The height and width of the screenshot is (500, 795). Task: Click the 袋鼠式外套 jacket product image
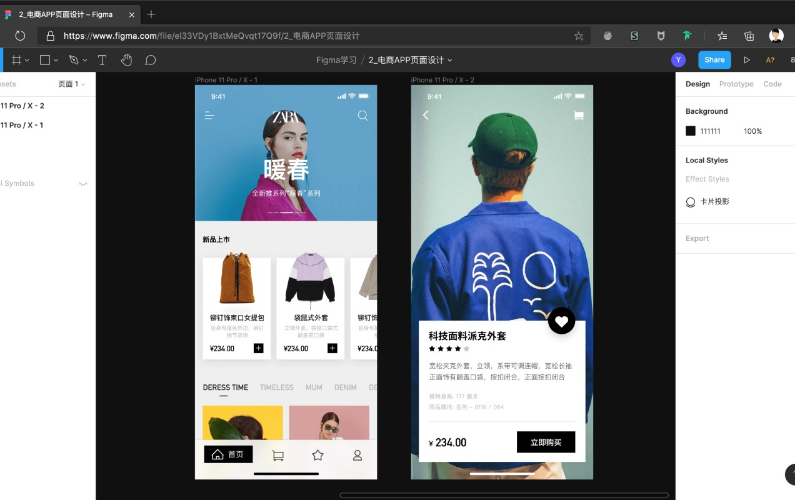(310, 279)
